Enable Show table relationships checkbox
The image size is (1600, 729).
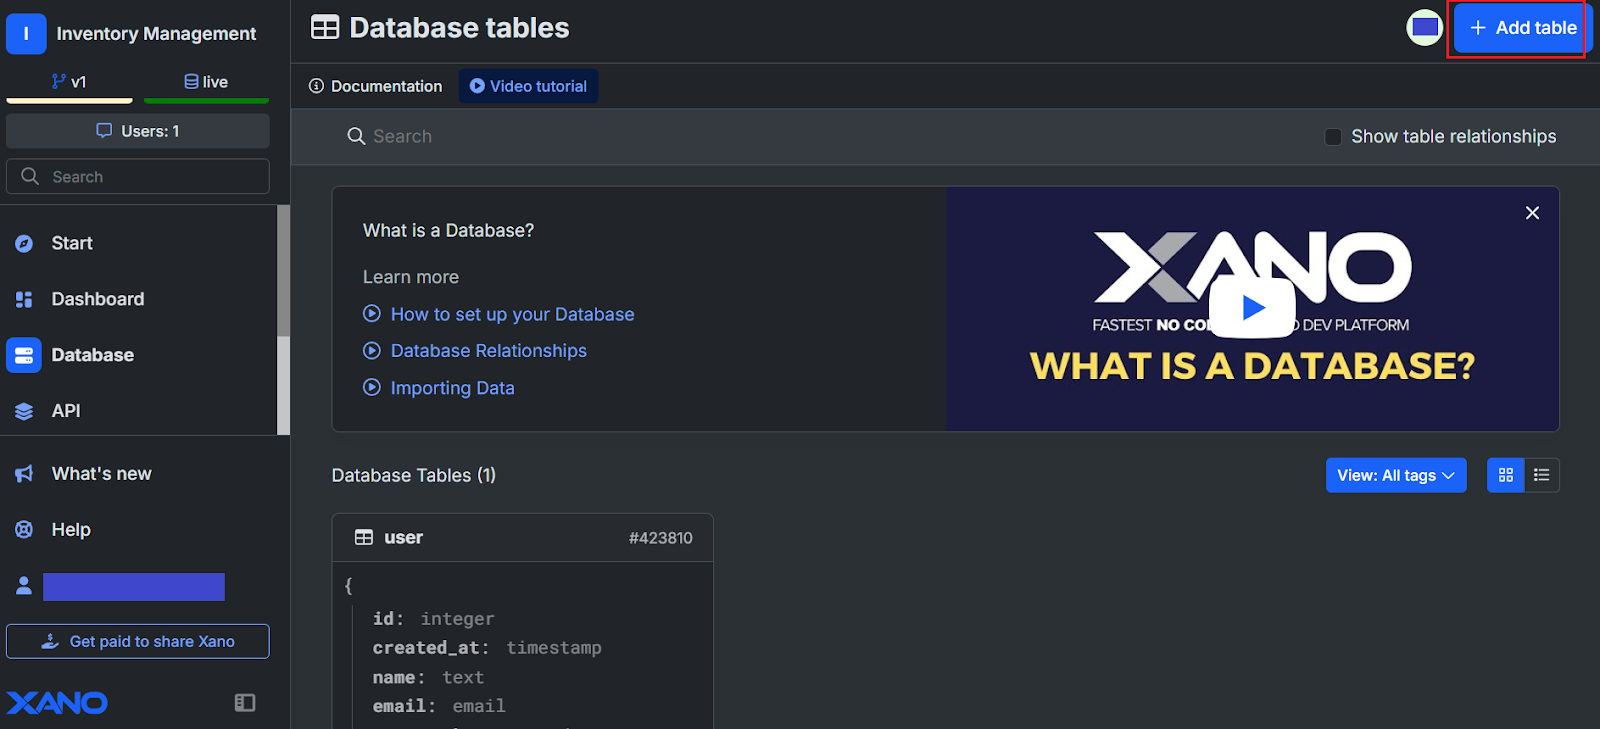[1333, 137]
